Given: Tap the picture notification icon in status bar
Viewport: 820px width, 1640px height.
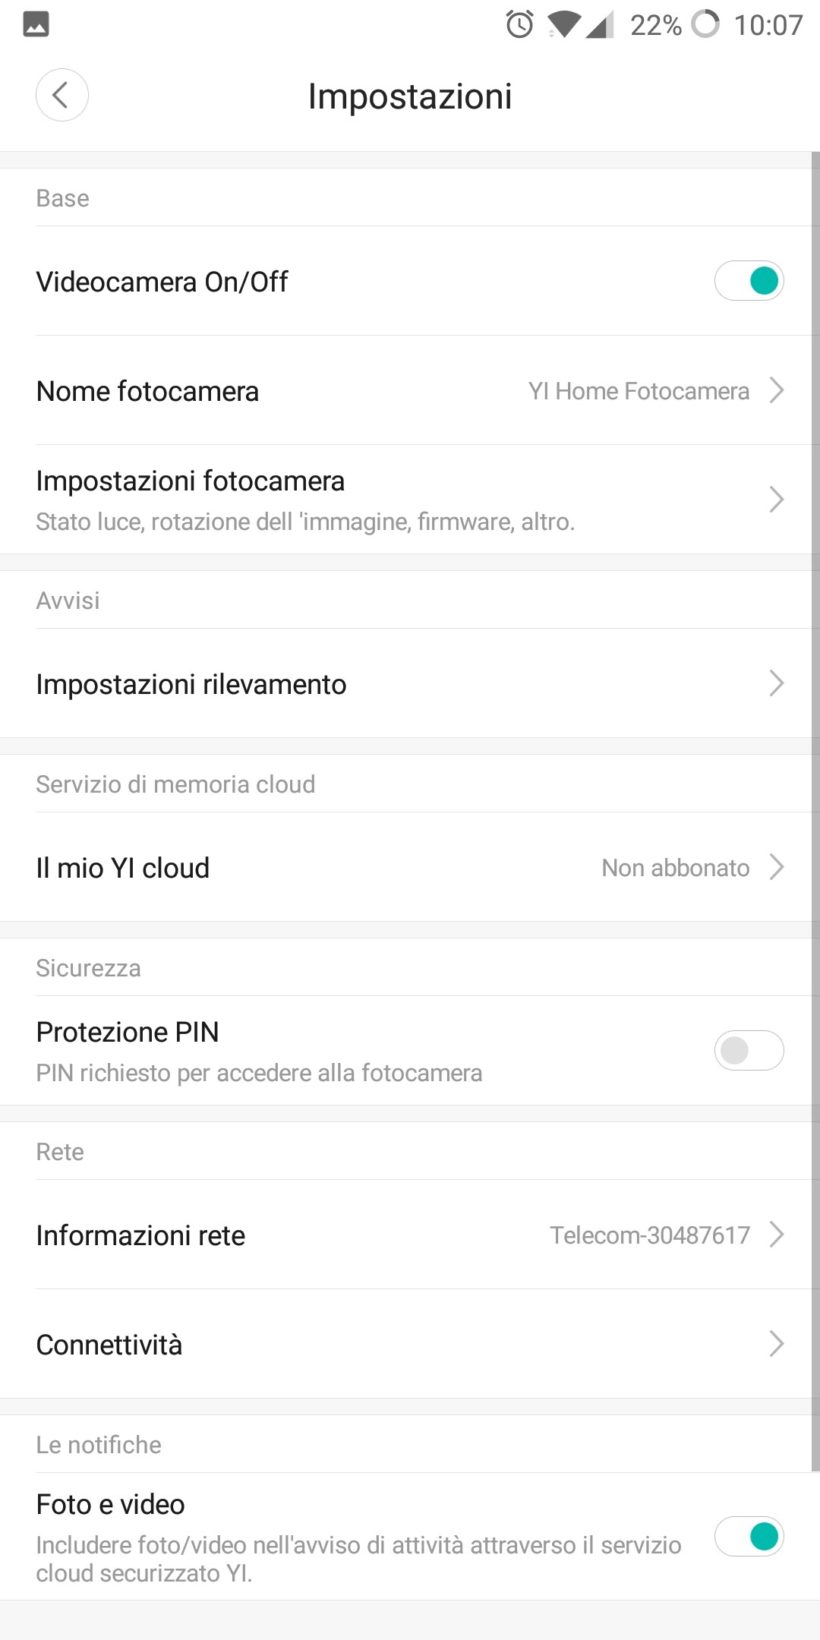Looking at the screenshot, I should tap(36, 24).
